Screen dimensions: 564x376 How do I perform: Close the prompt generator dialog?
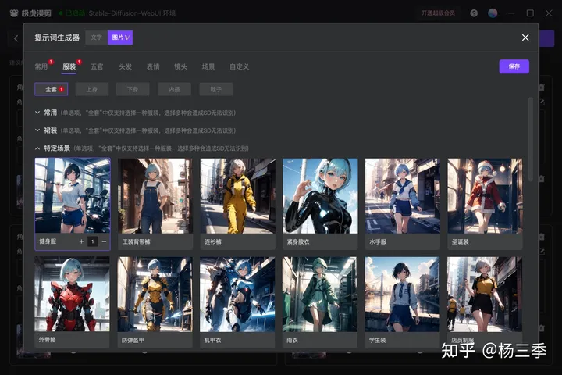click(525, 37)
